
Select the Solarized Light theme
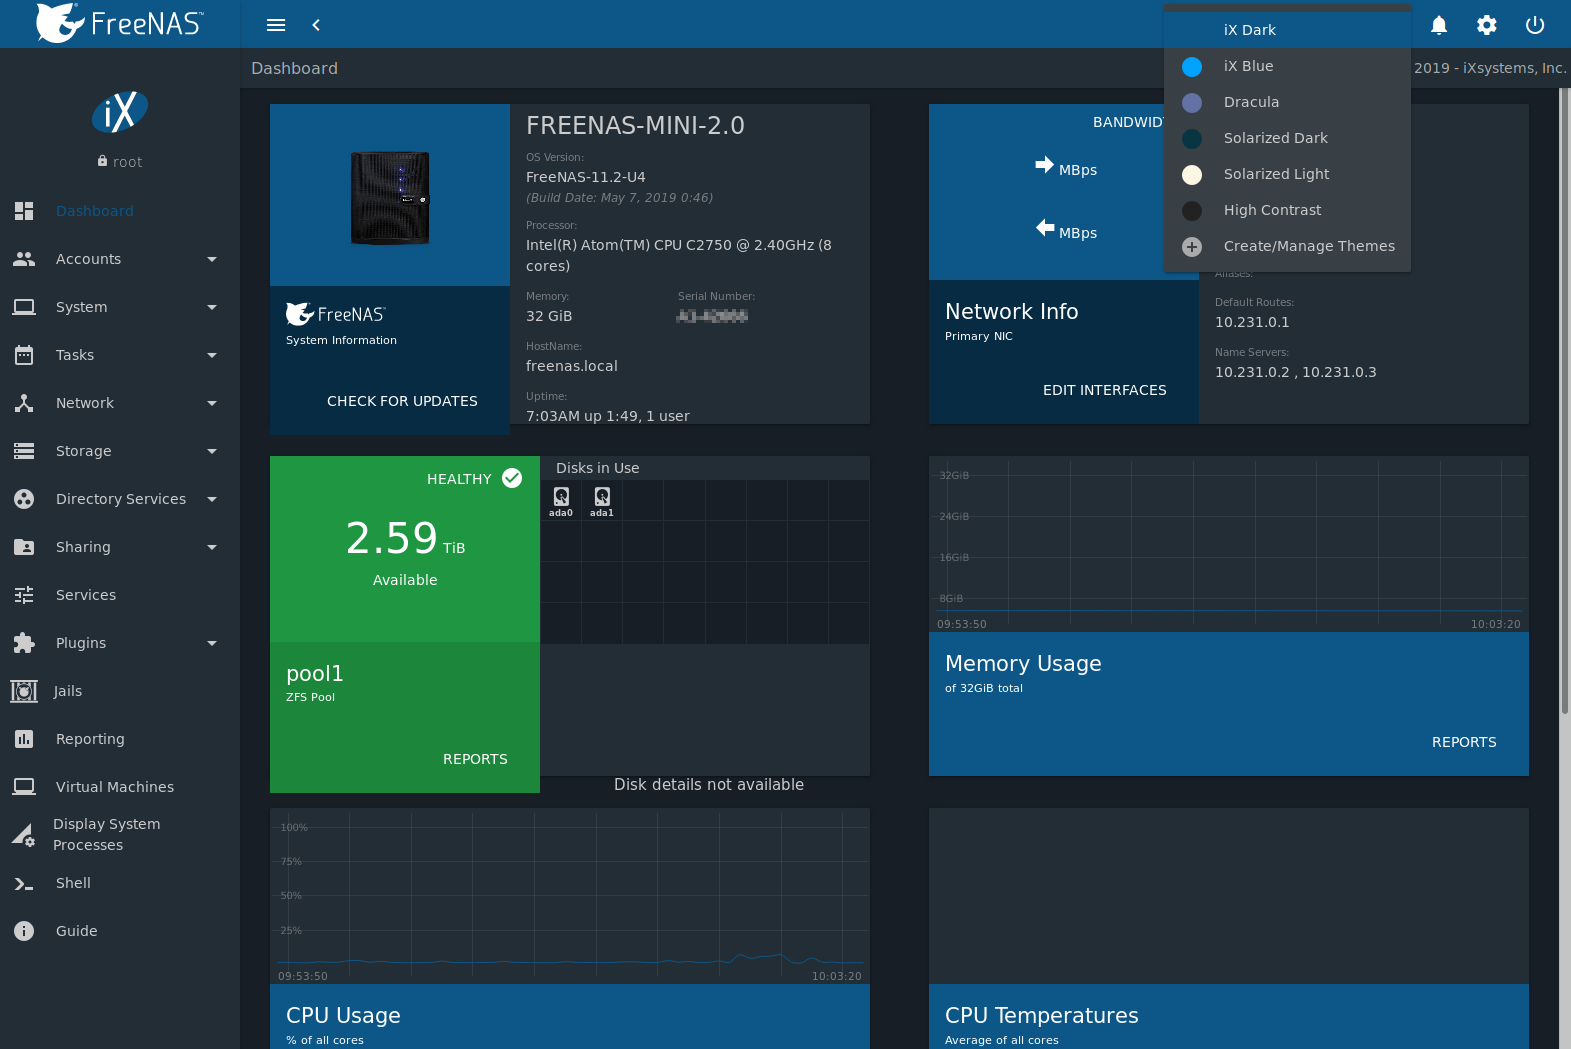click(1287, 174)
